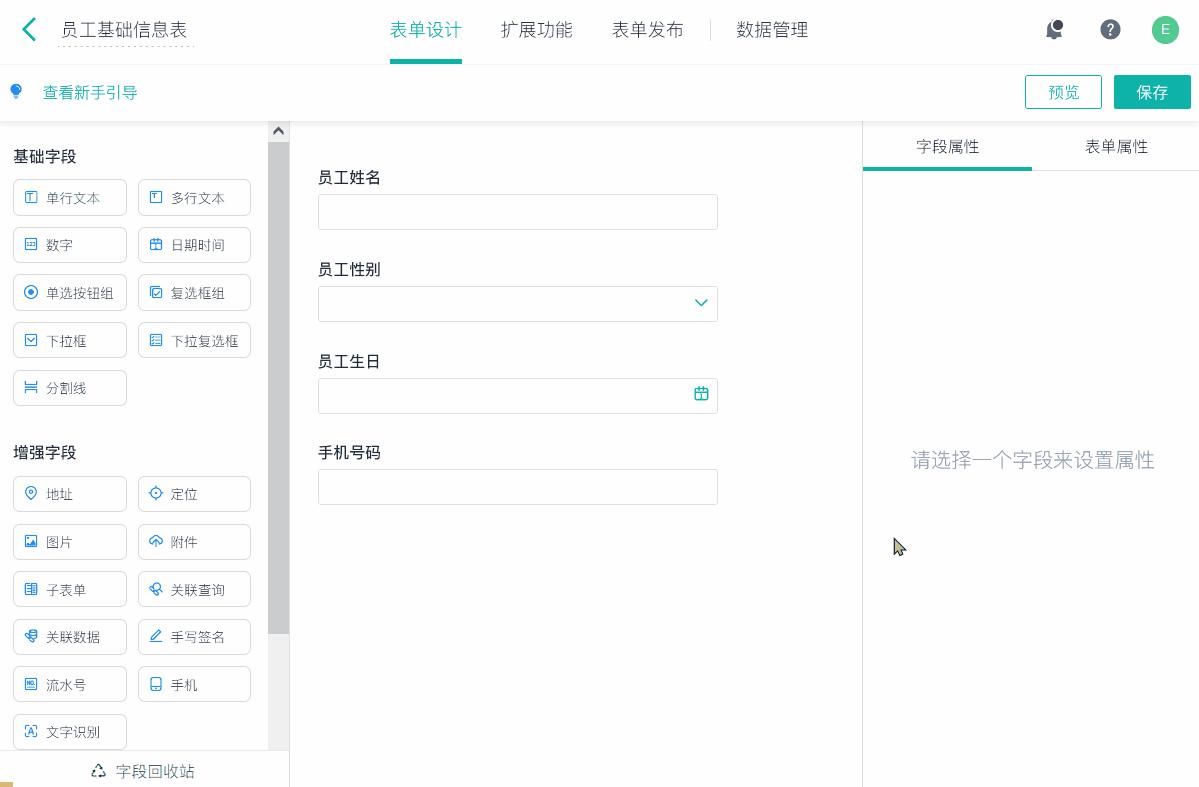Screen dimensions: 1199x787
Task: Add a 文字识别 field
Action: coord(70,732)
